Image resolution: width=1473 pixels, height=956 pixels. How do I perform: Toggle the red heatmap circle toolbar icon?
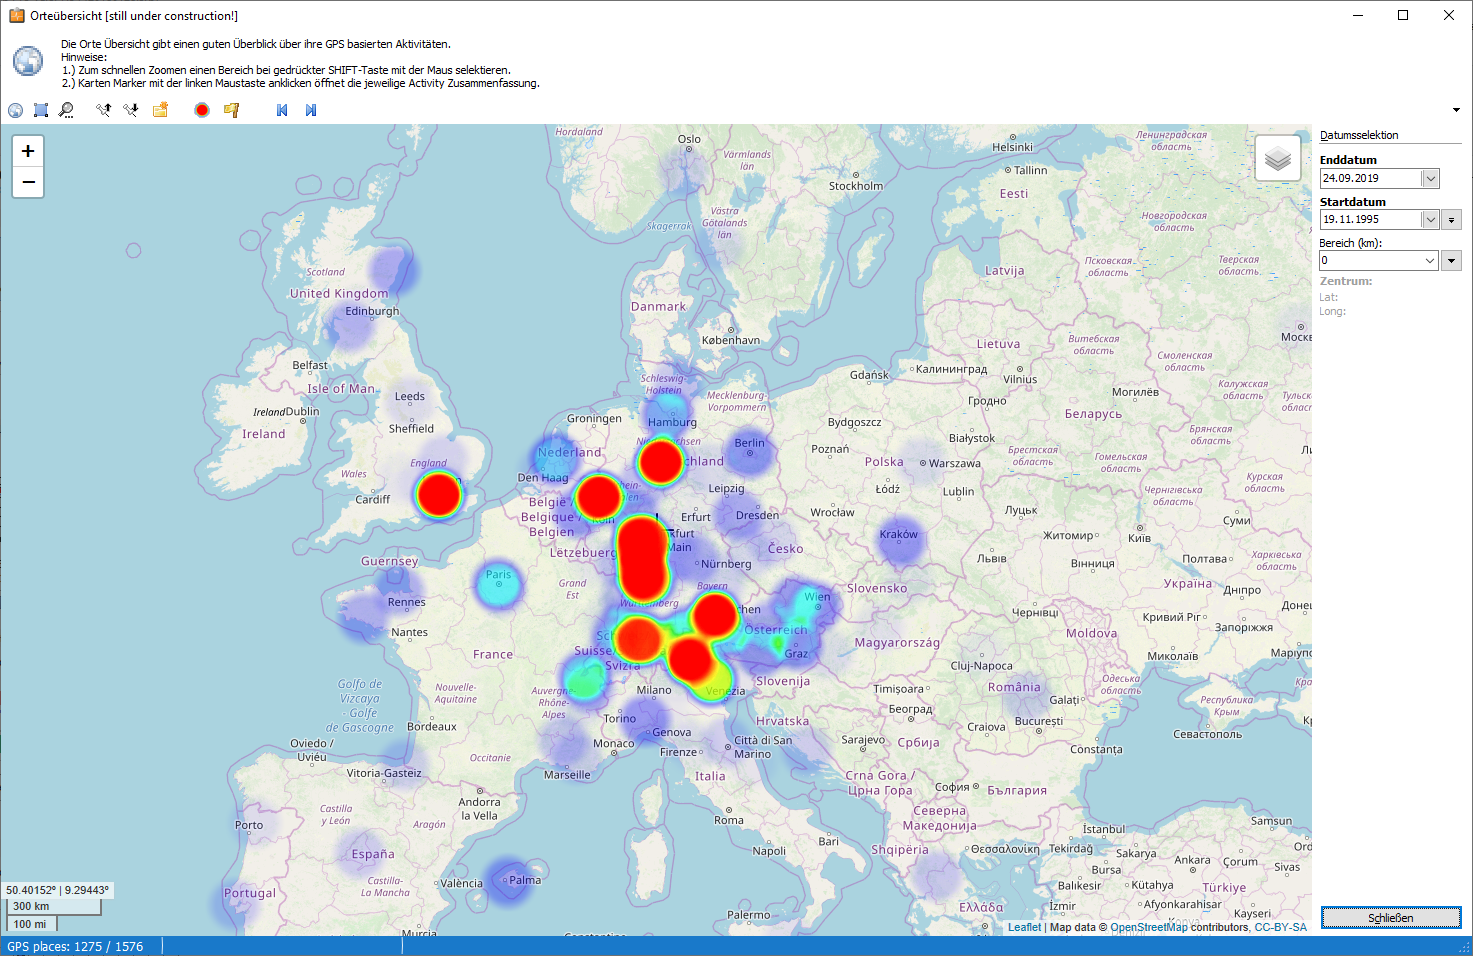coord(202,110)
